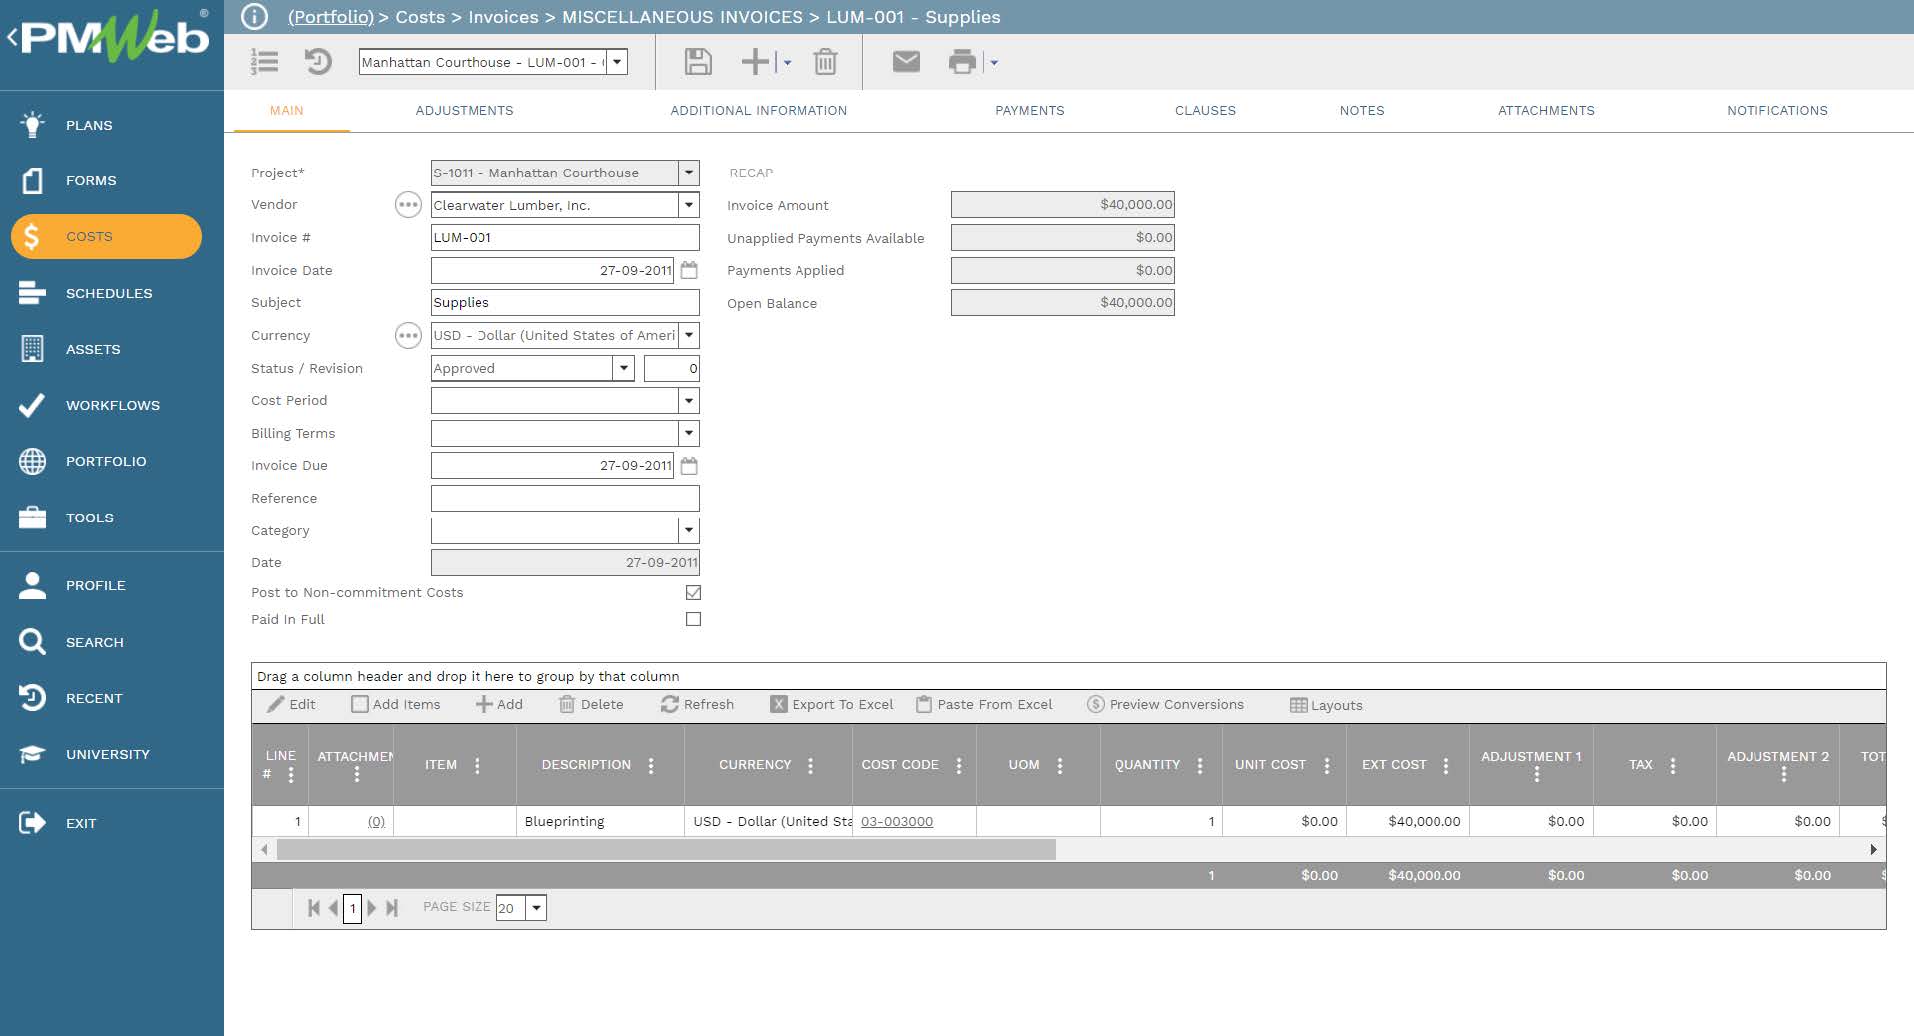Expand the Vendor dropdown arrow
Screen dimensions: 1914x1036
[x=688, y=205]
